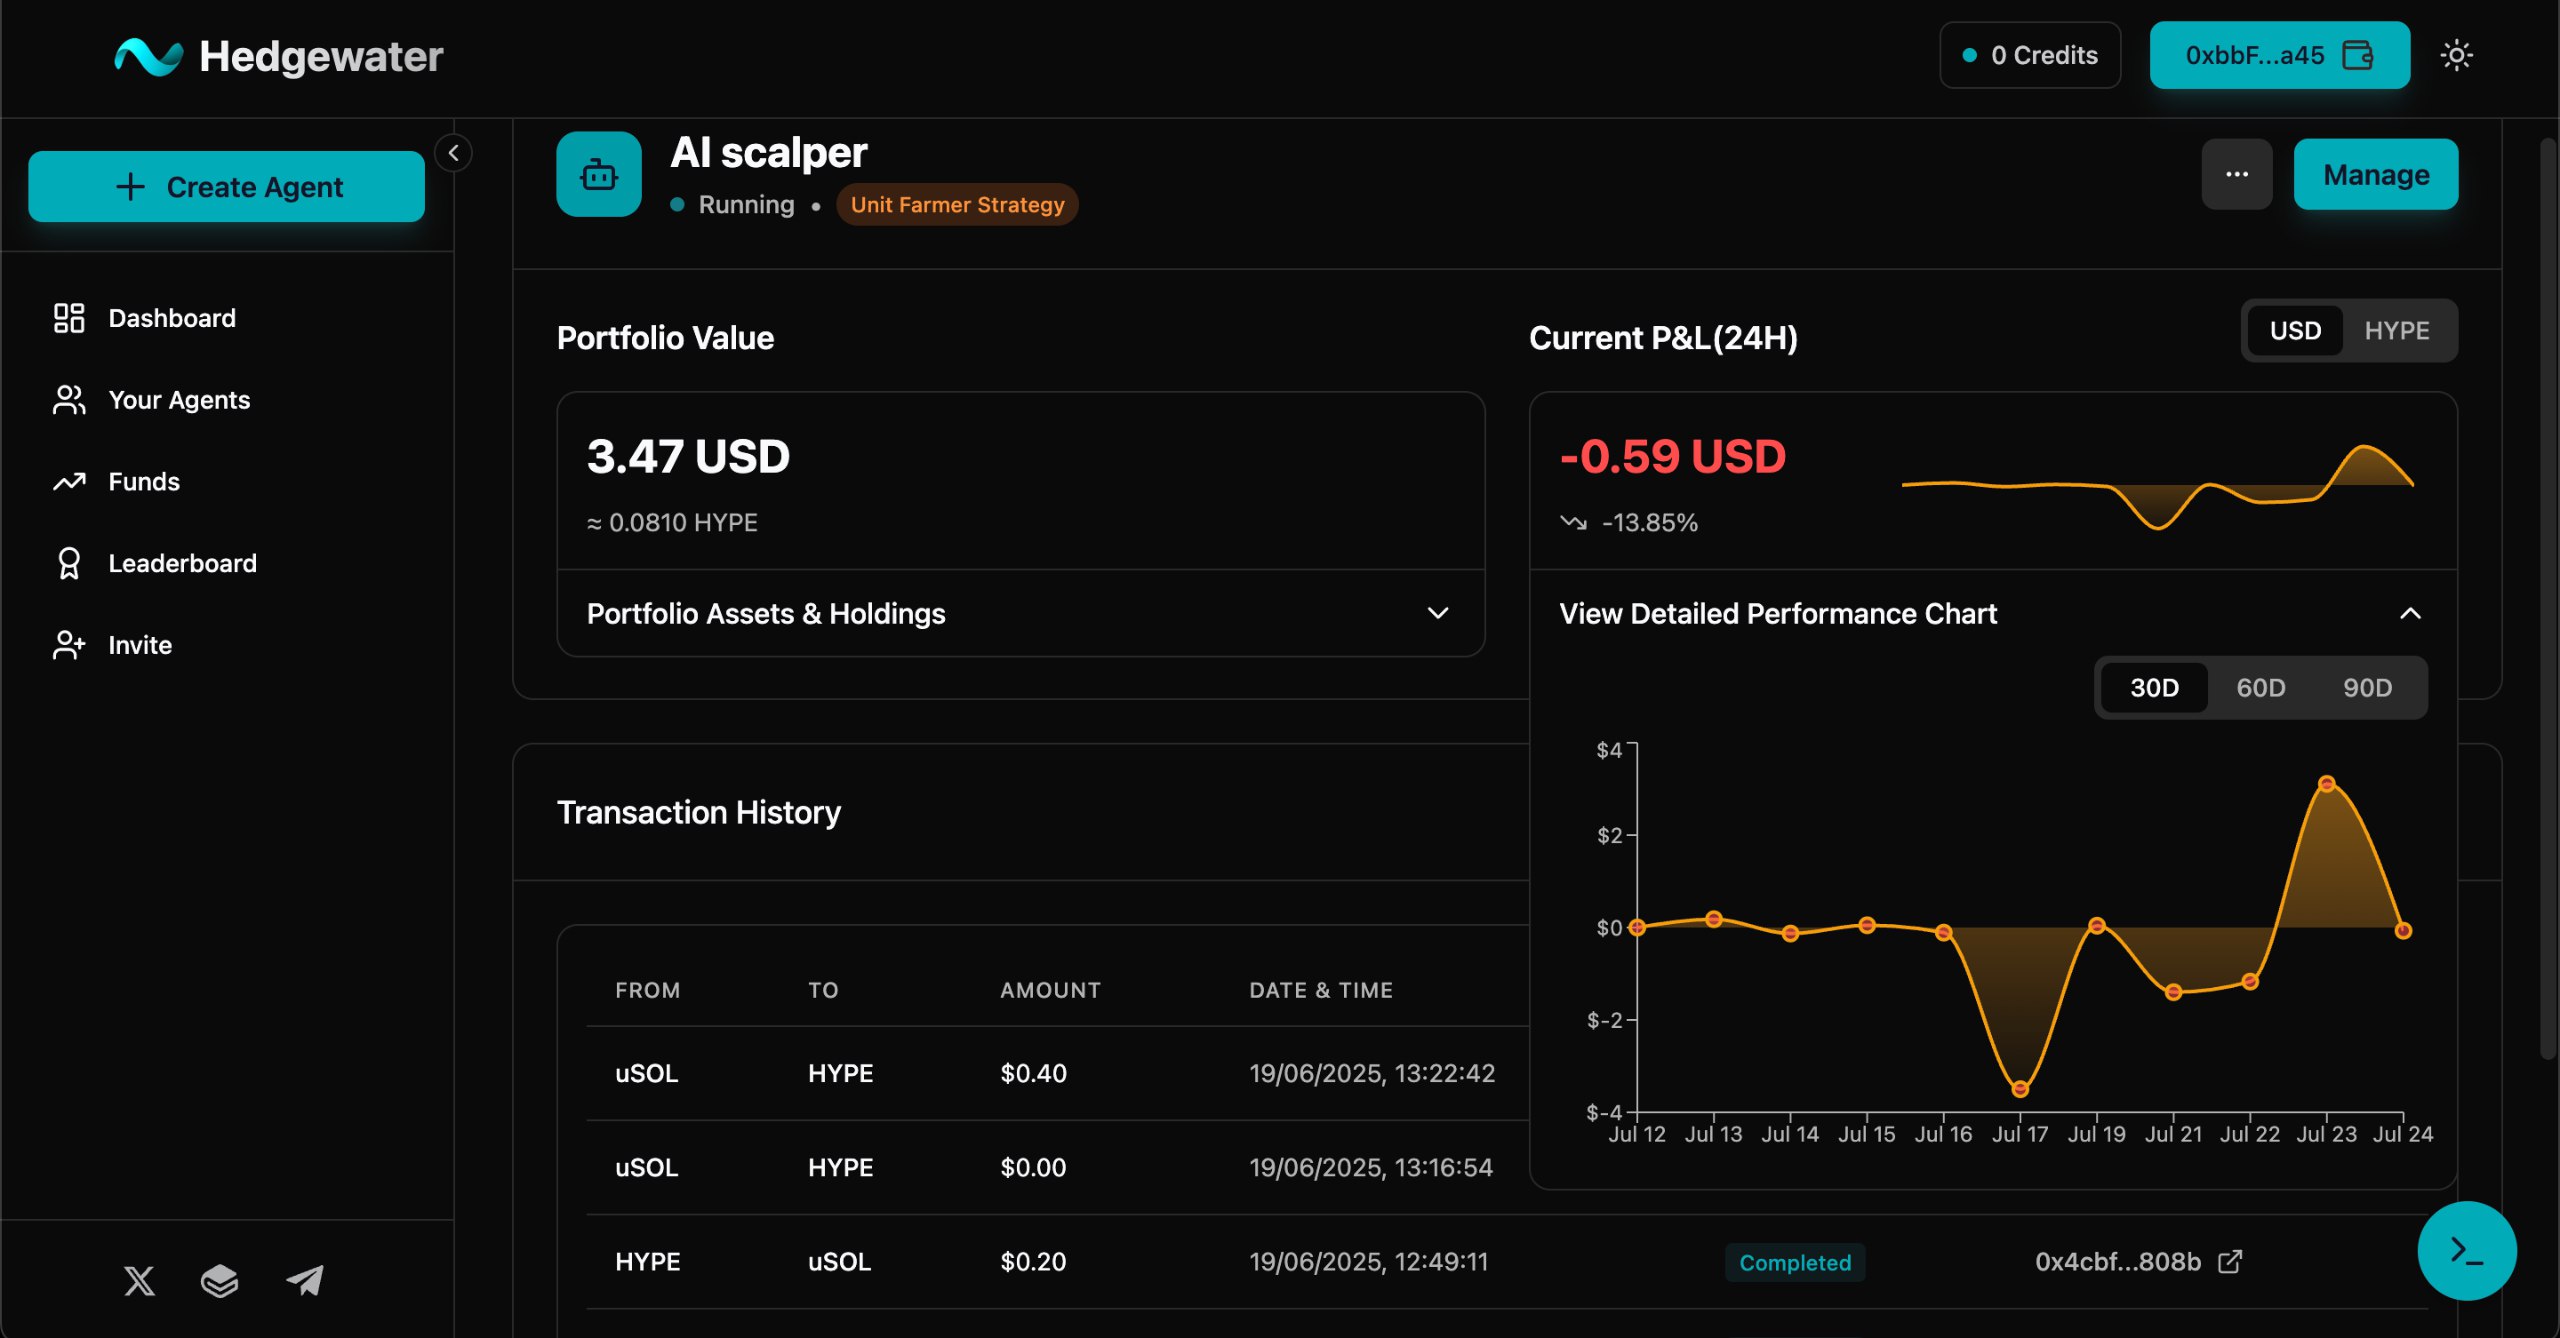
Task: Click the 3.47 USD portfolio value
Action: tap(688, 457)
